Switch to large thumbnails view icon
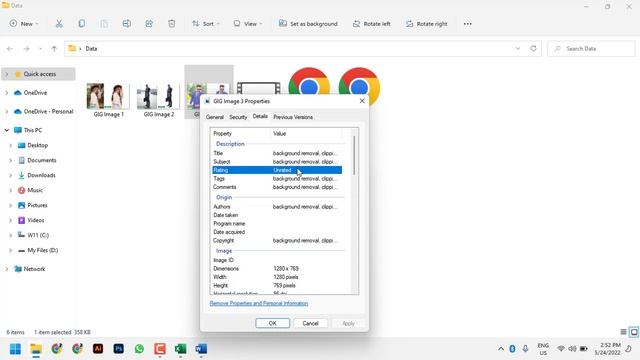Viewport: 640px width, 360px height. [633, 332]
